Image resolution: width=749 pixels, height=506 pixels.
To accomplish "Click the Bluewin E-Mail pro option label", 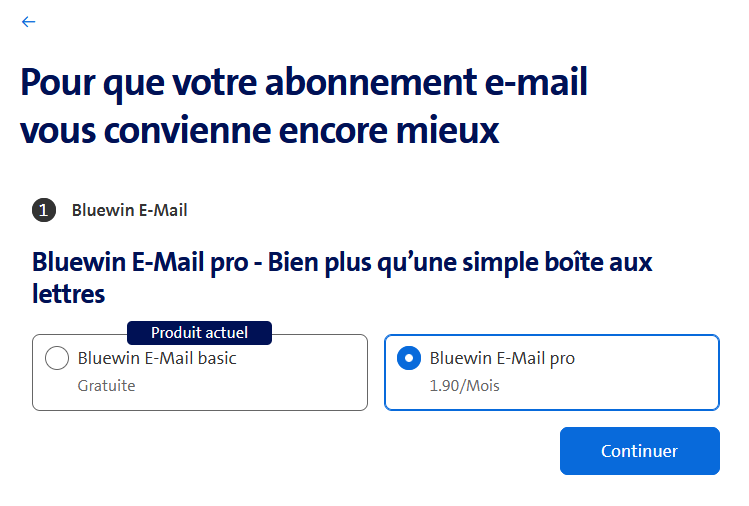I will (x=502, y=358).
